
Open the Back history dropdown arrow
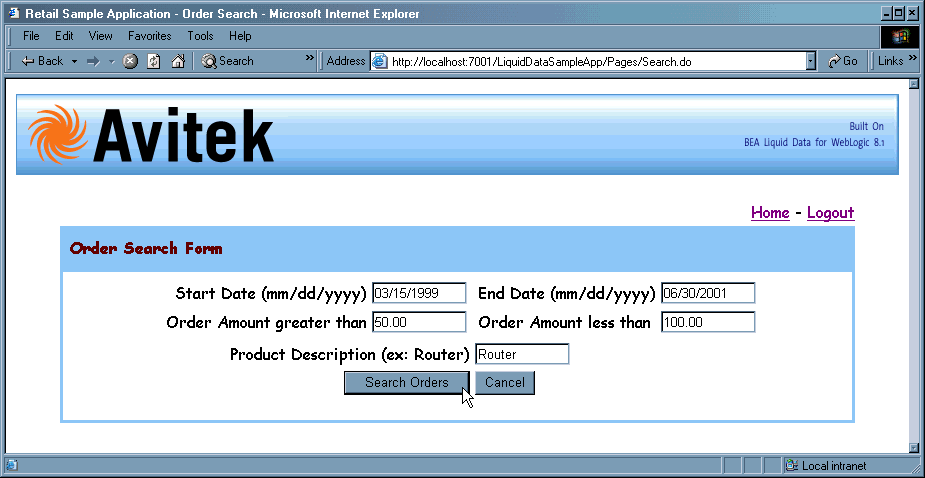pyautogui.click(x=74, y=61)
